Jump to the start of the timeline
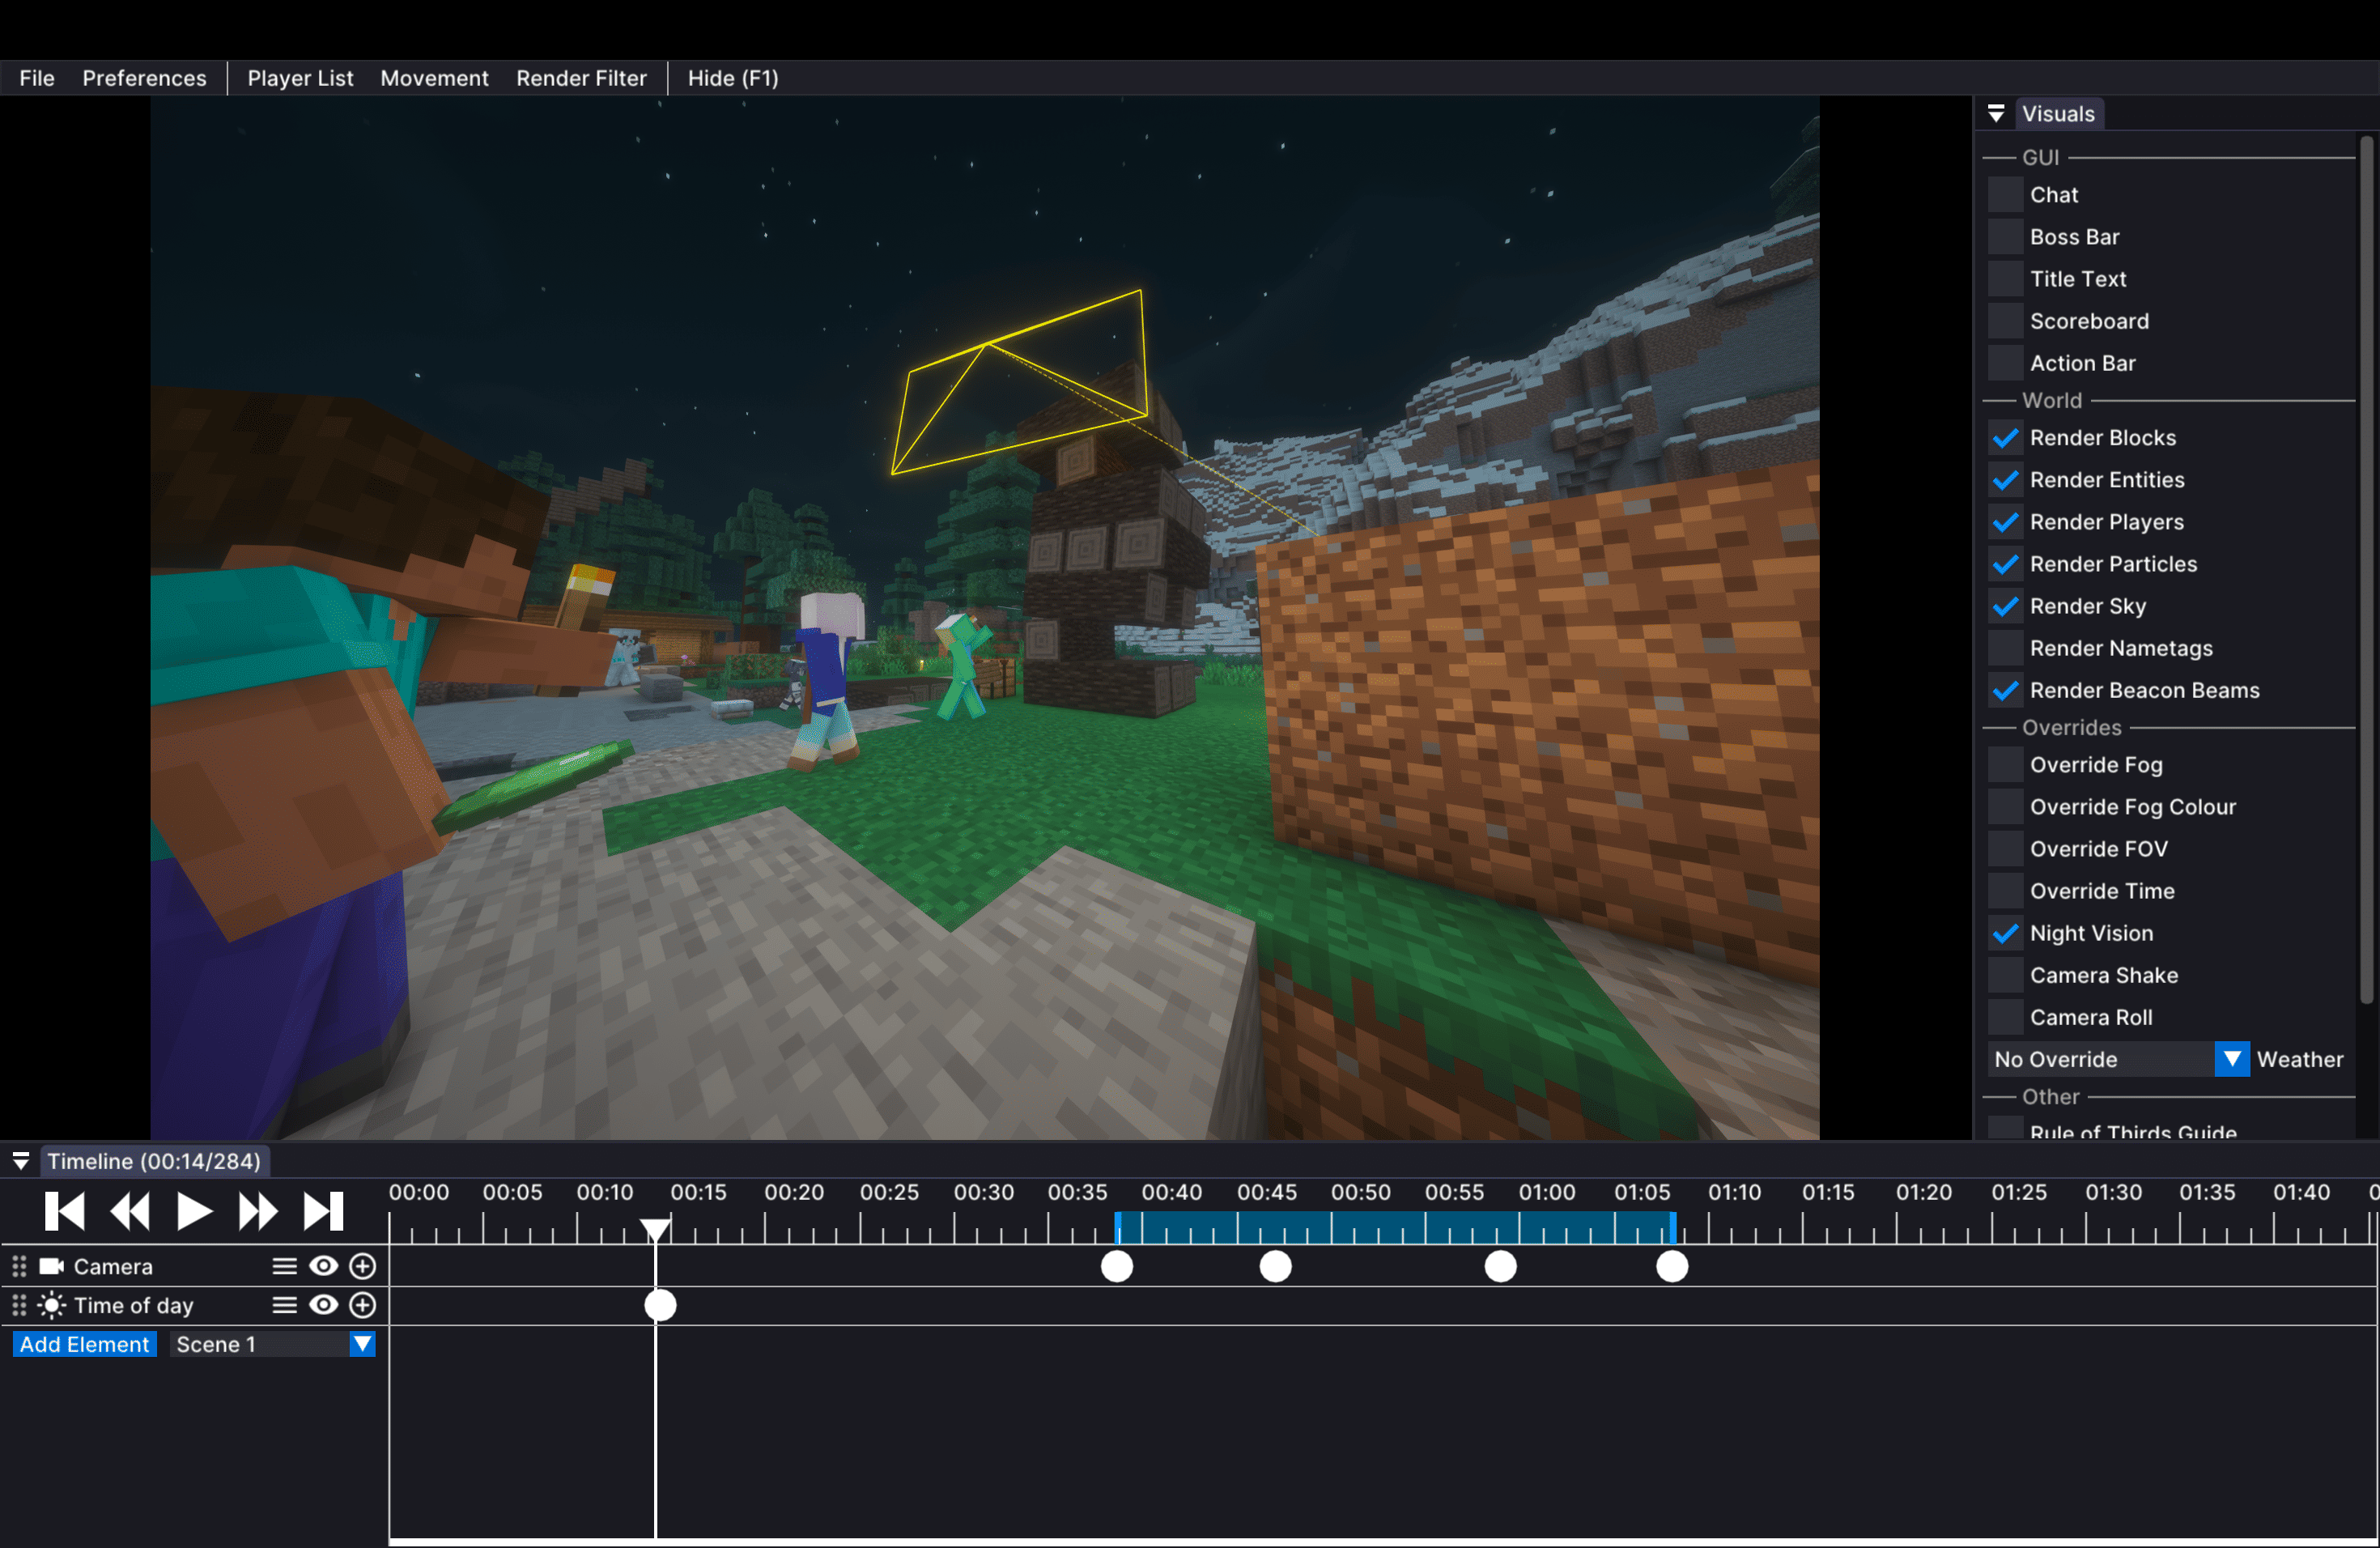The height and width of the screenshot is (1548, 2380). coord(65,1211)
